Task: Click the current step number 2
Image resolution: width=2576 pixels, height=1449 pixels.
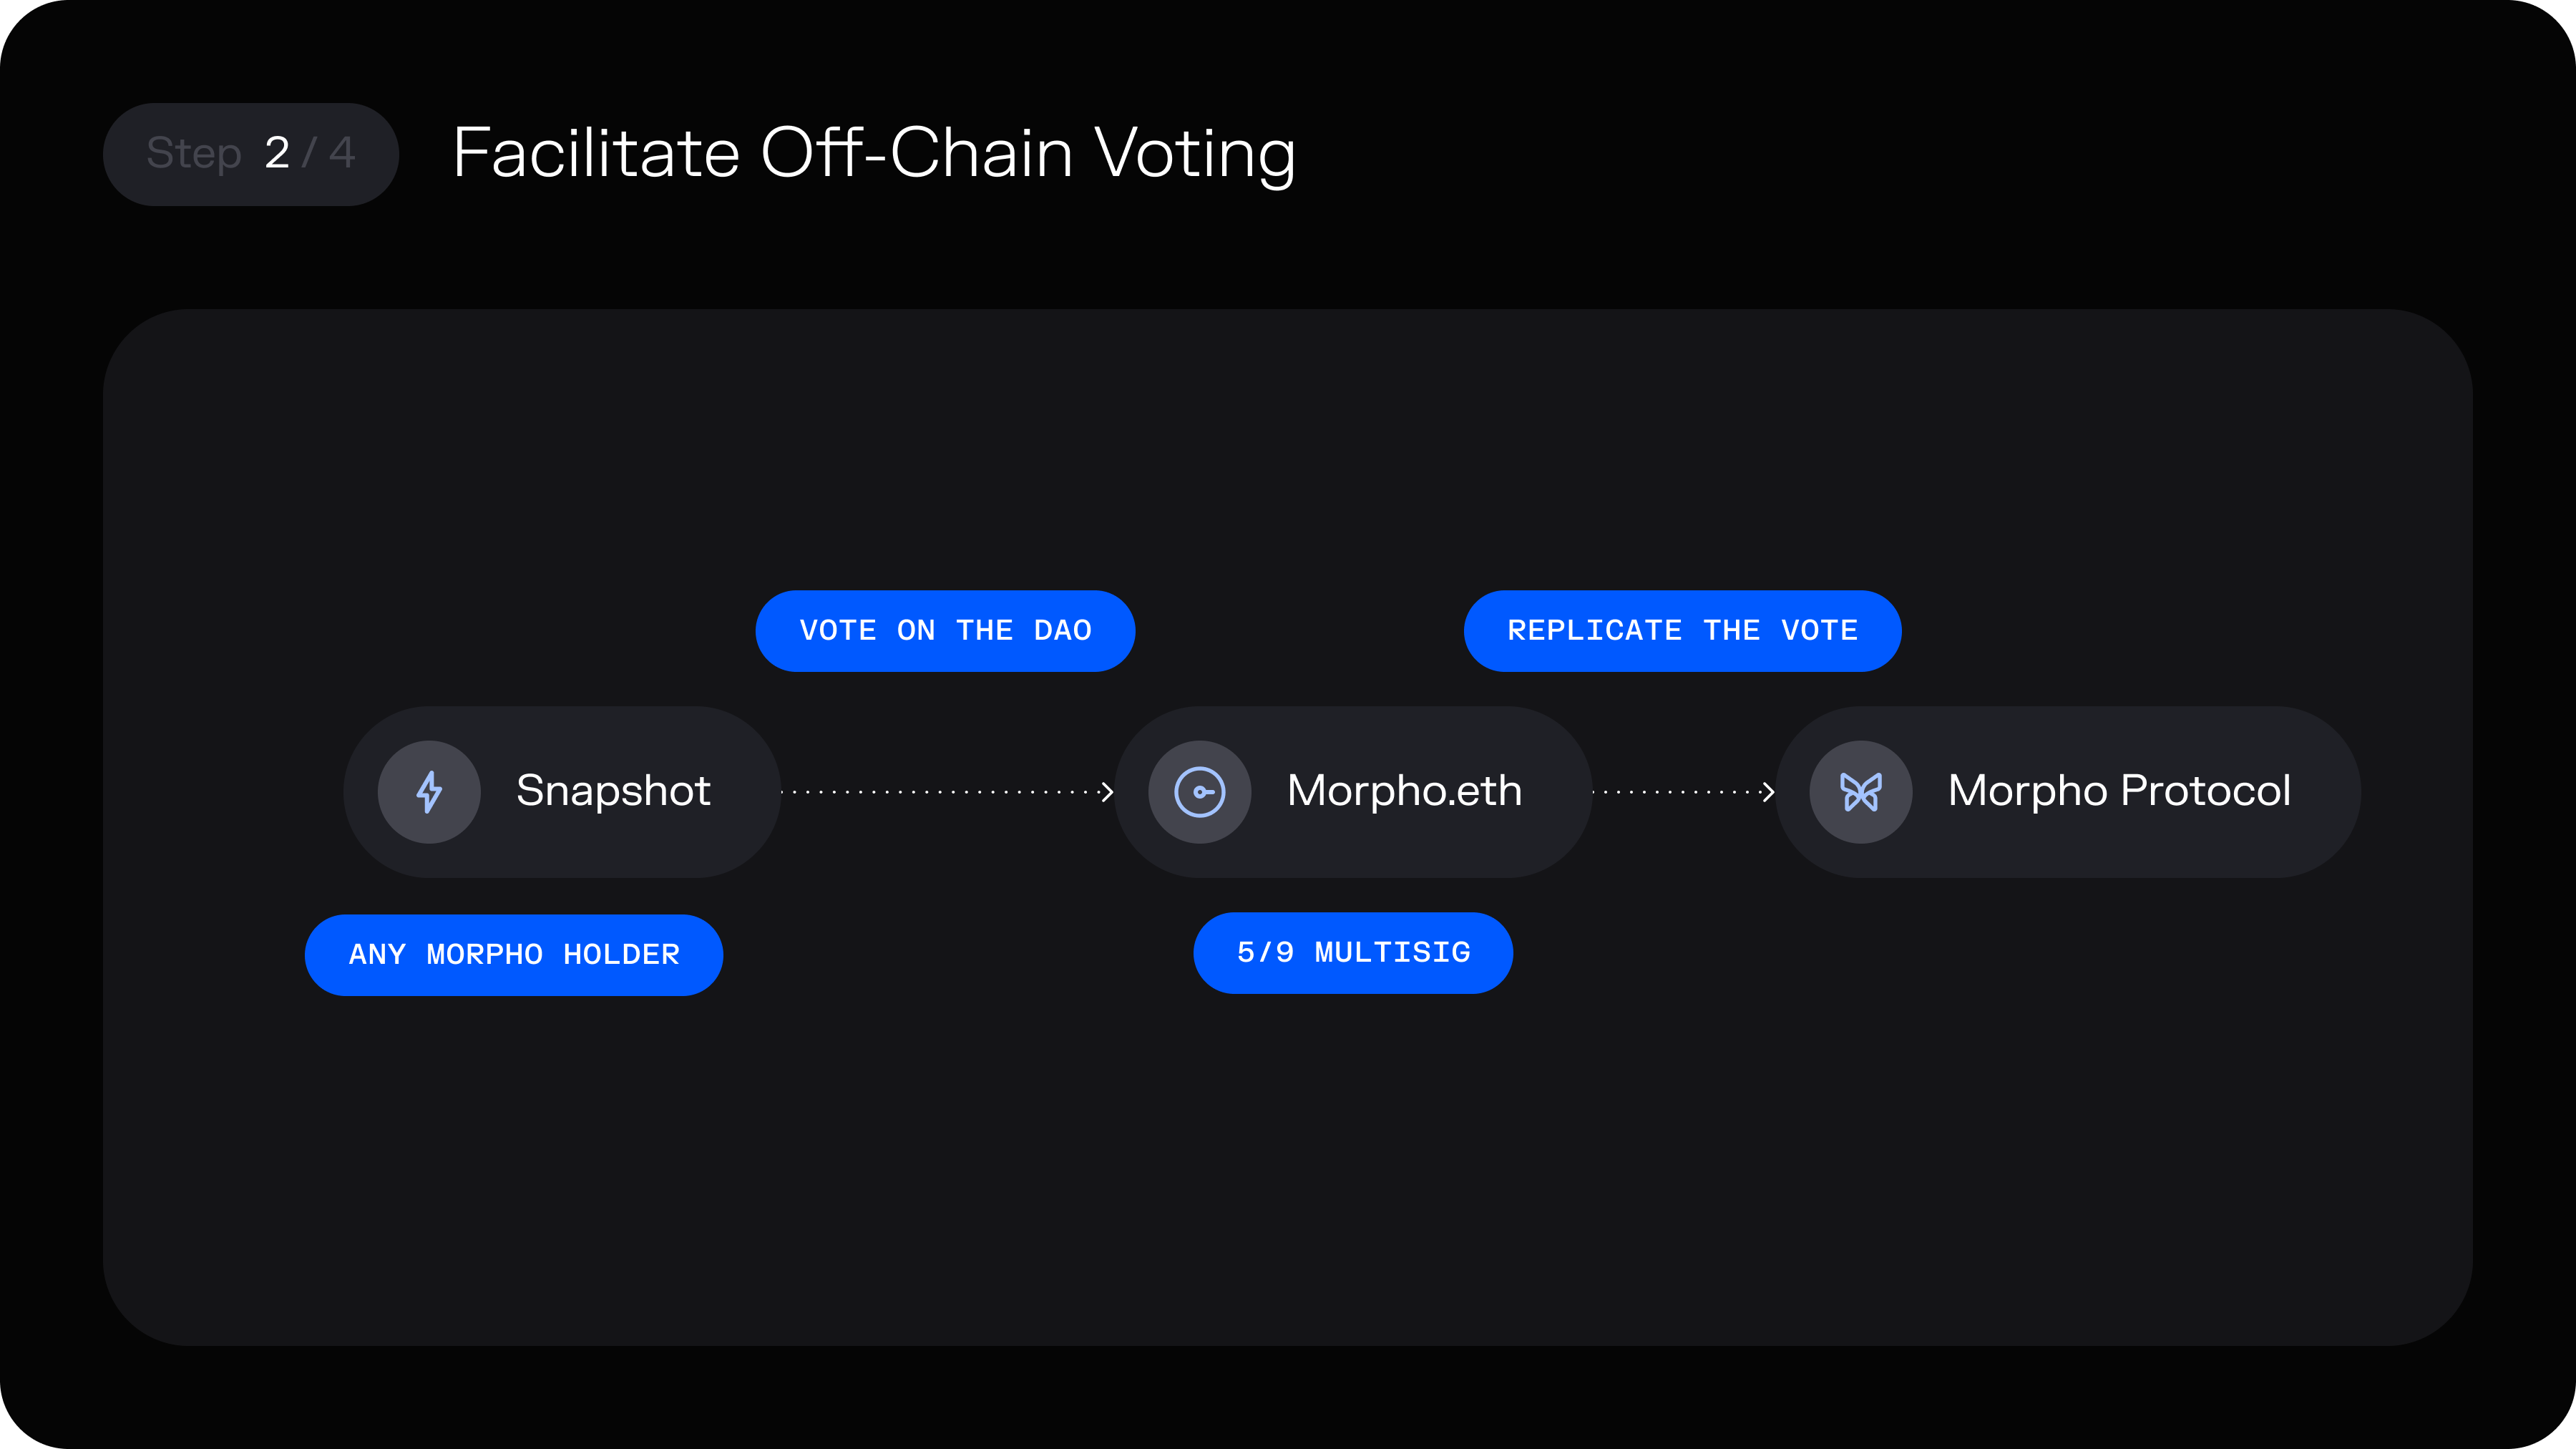Action: coord(277,154)
